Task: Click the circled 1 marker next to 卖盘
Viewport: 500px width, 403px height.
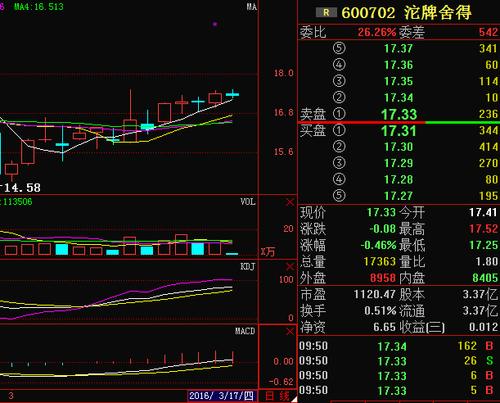Action: click(x=339, y=114)
